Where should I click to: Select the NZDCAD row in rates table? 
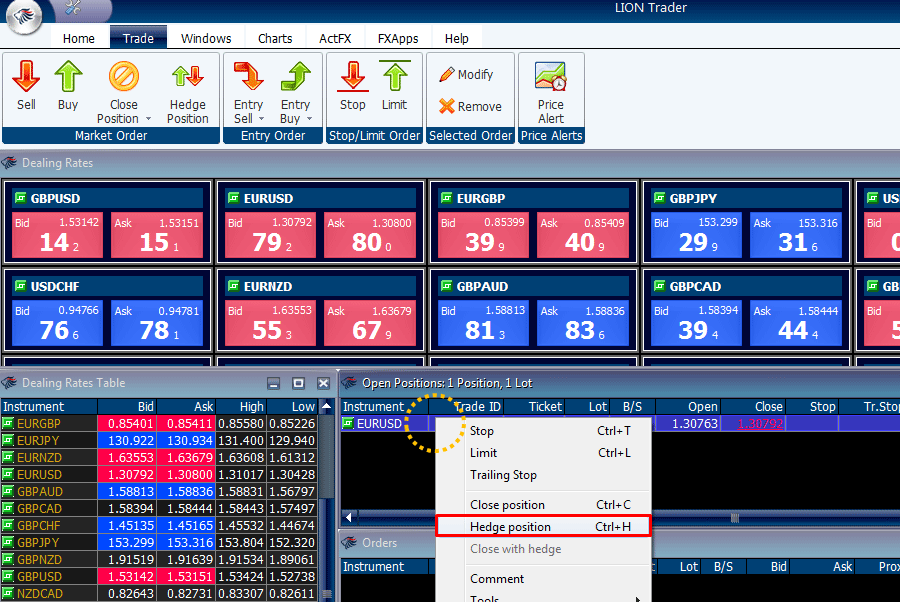coord(159,593)
